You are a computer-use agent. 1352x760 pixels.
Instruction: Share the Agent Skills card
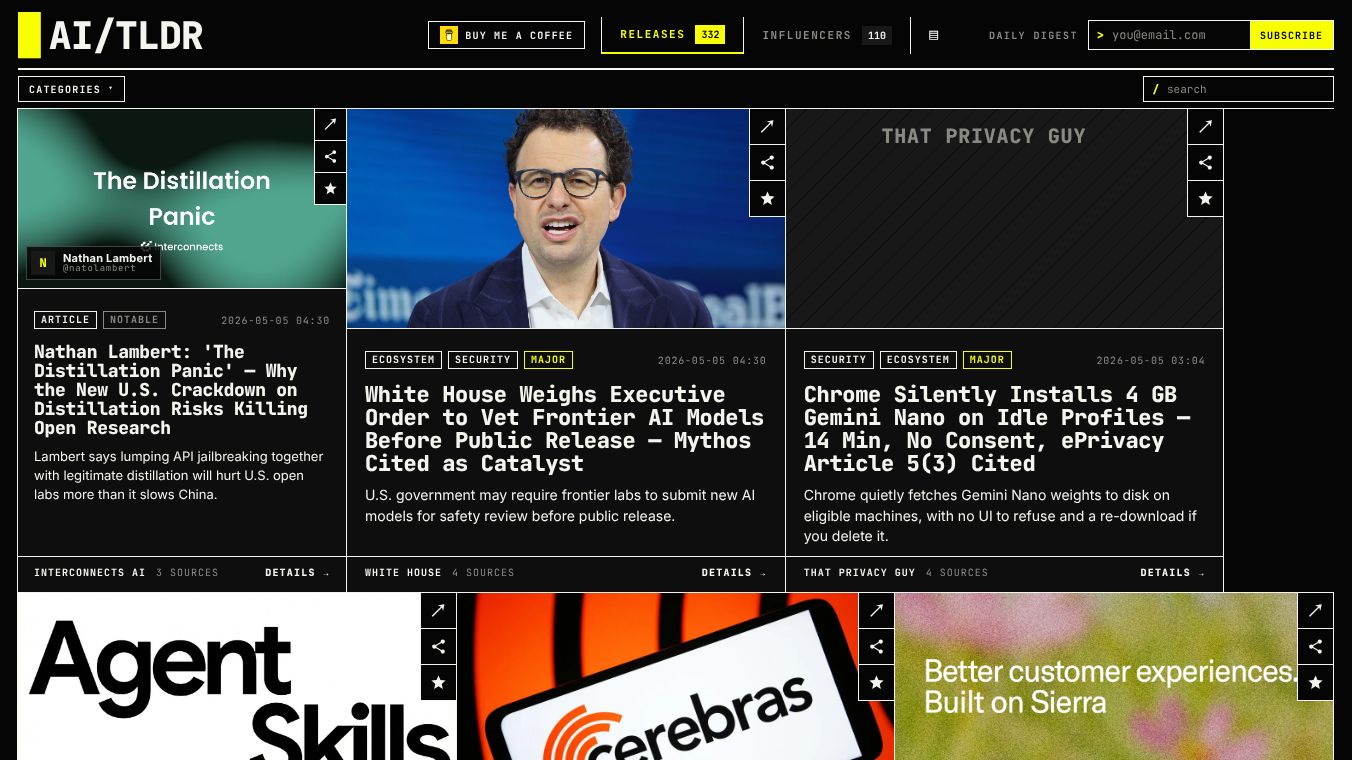point(438,646)
